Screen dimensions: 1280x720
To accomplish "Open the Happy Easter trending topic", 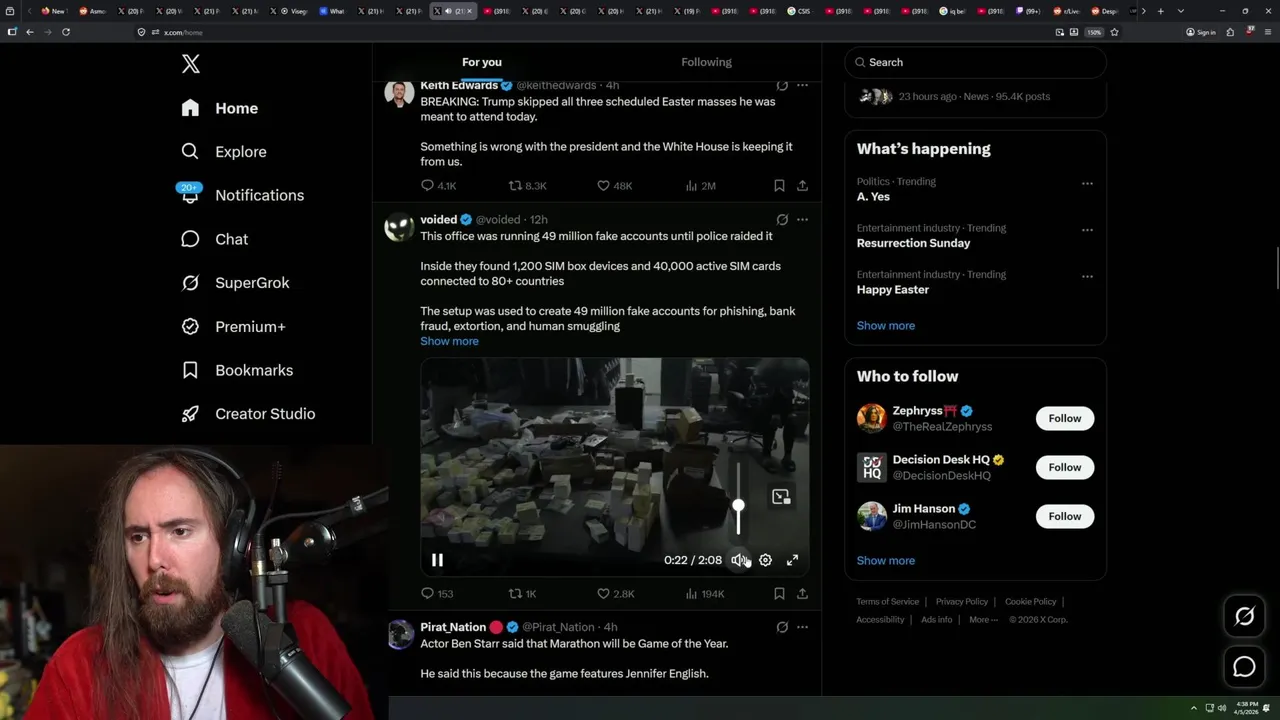I will point(893,289).
